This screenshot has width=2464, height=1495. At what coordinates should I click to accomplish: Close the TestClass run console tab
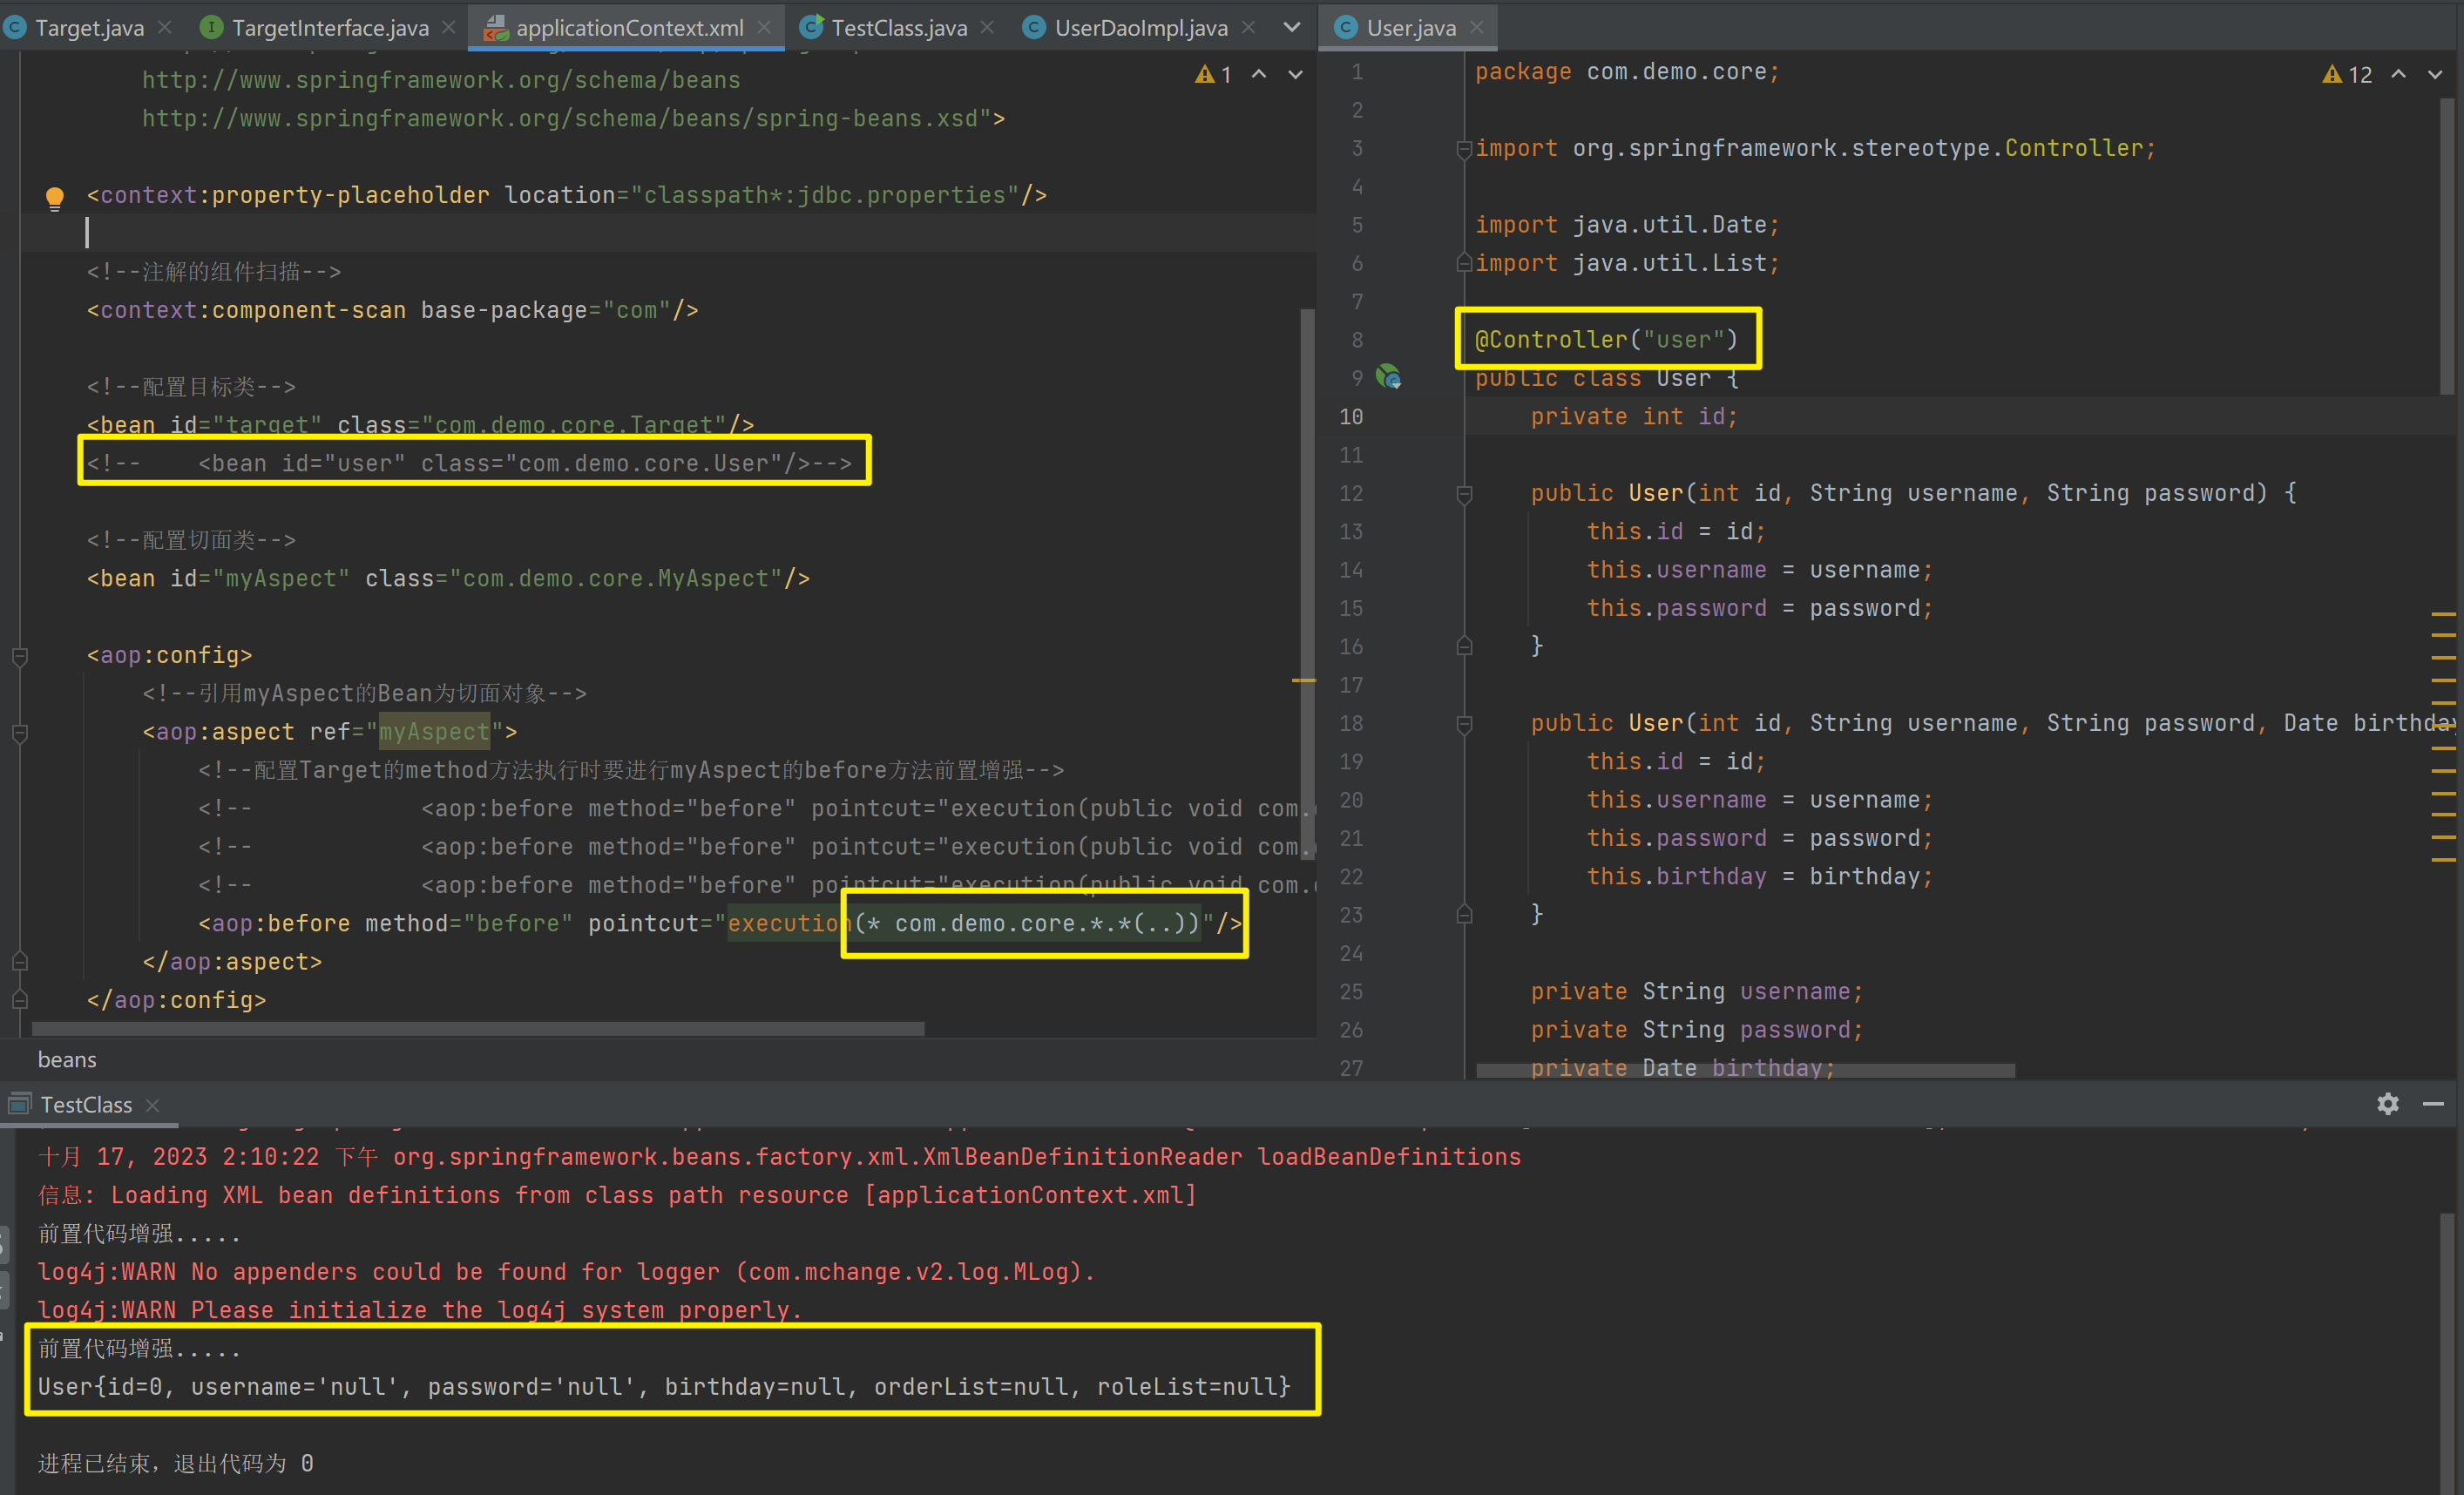153,1105
